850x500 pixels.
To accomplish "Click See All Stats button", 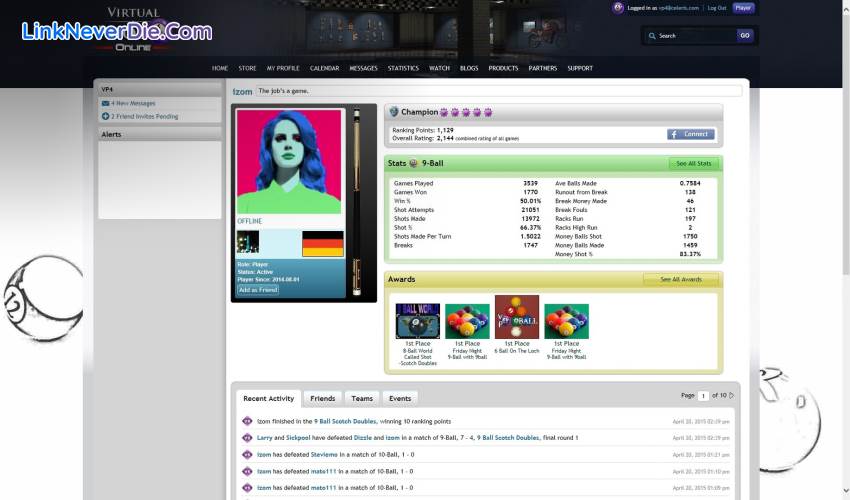I will pyautogui.click(x=693, y=163).
